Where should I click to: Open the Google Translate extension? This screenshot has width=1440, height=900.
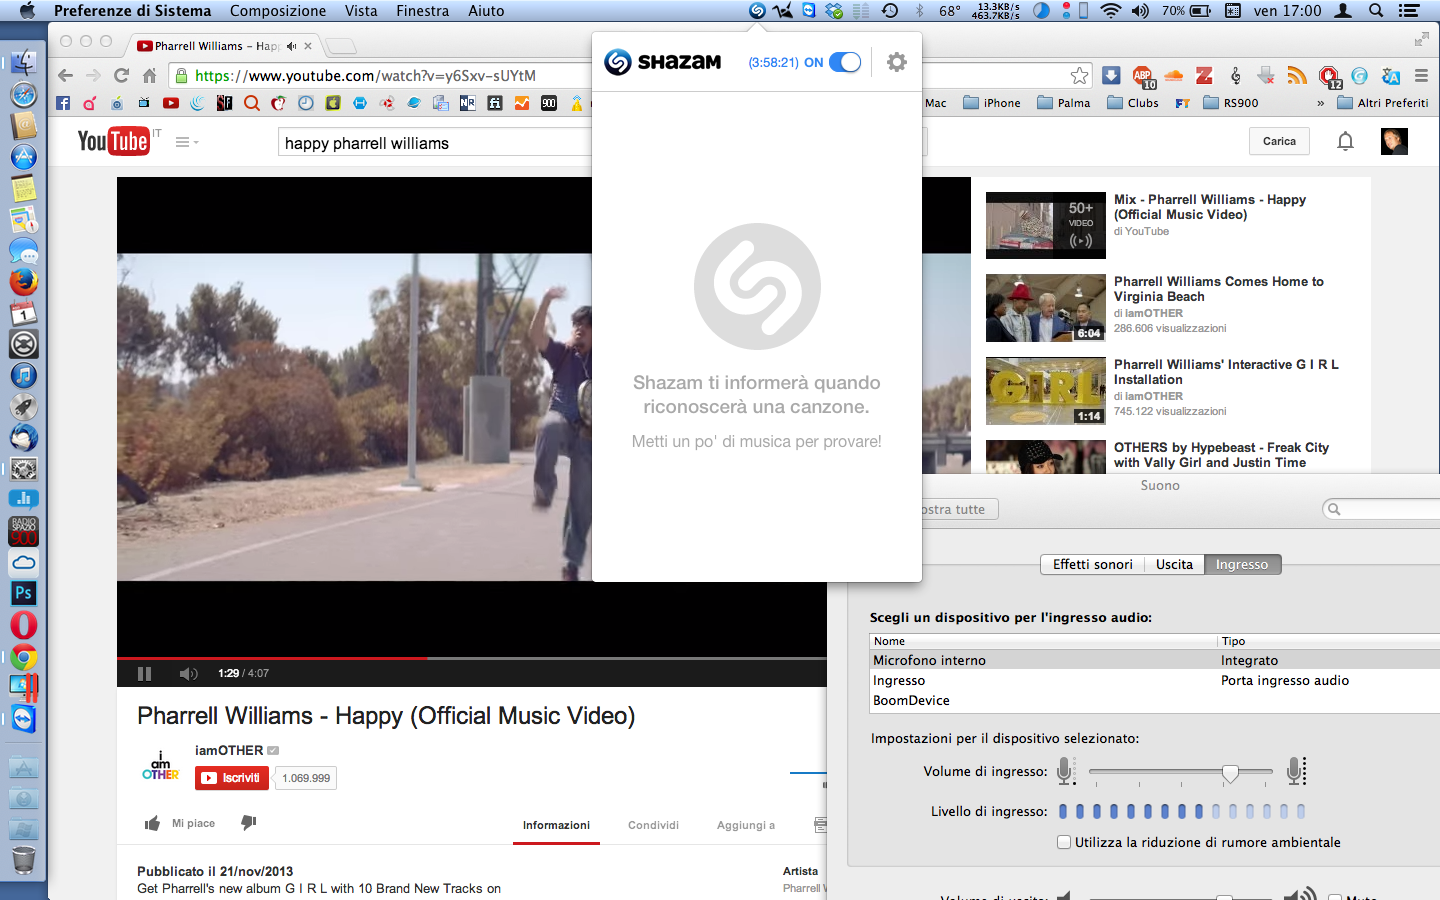1390,76
